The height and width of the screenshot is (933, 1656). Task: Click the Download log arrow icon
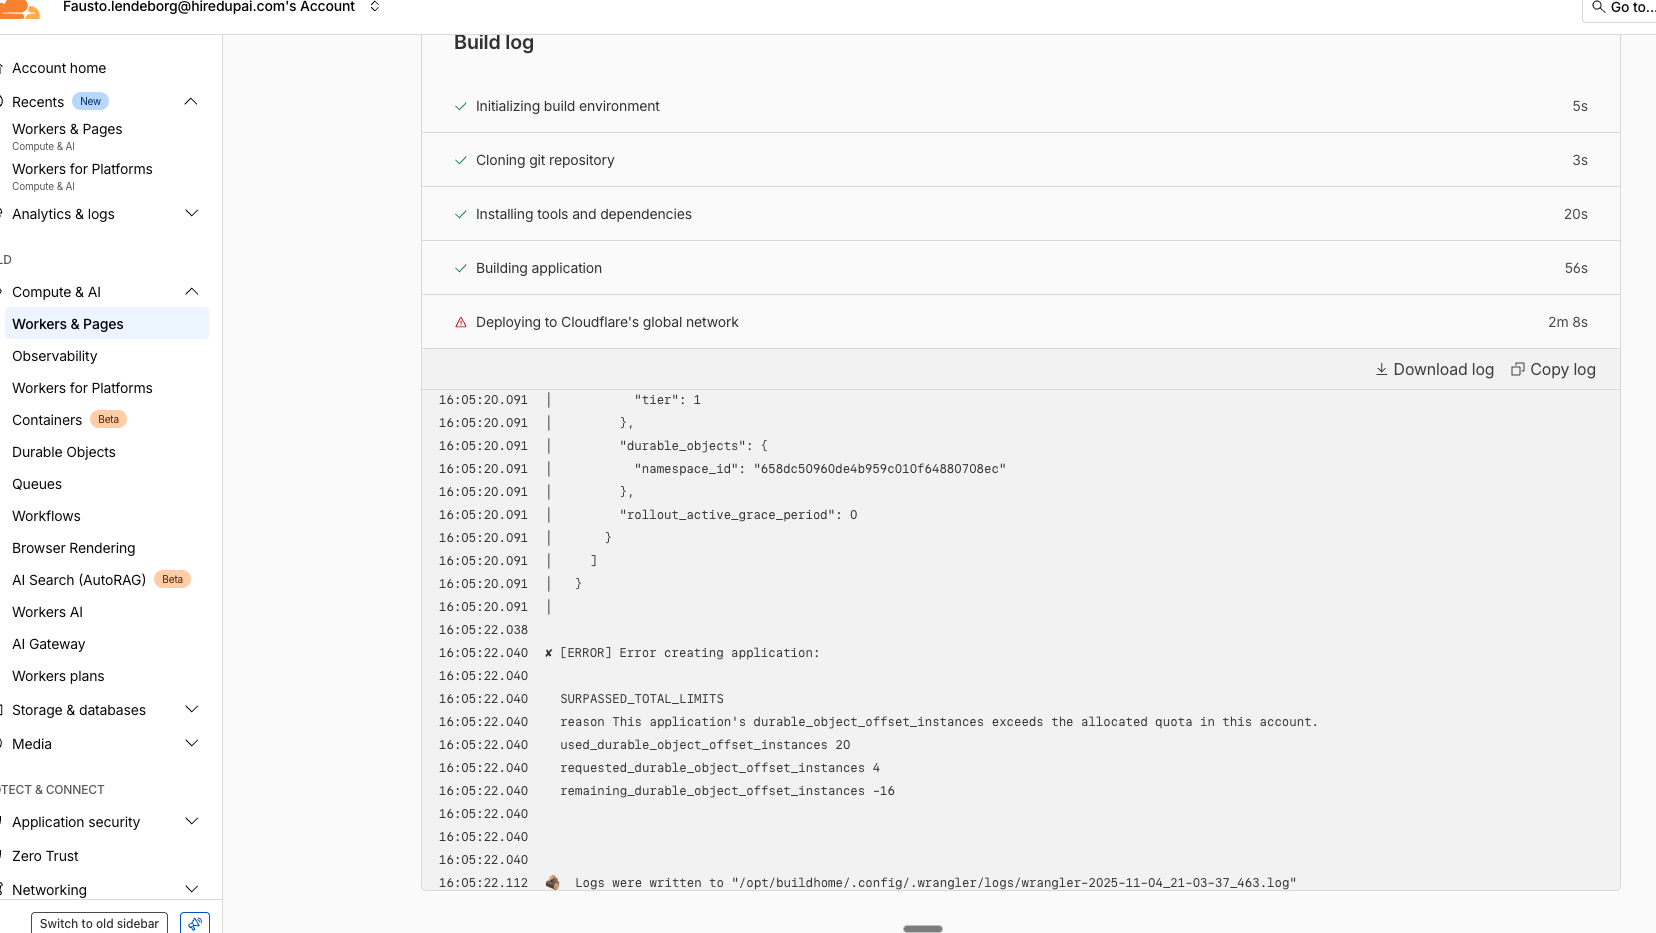tap(1381, 369)
